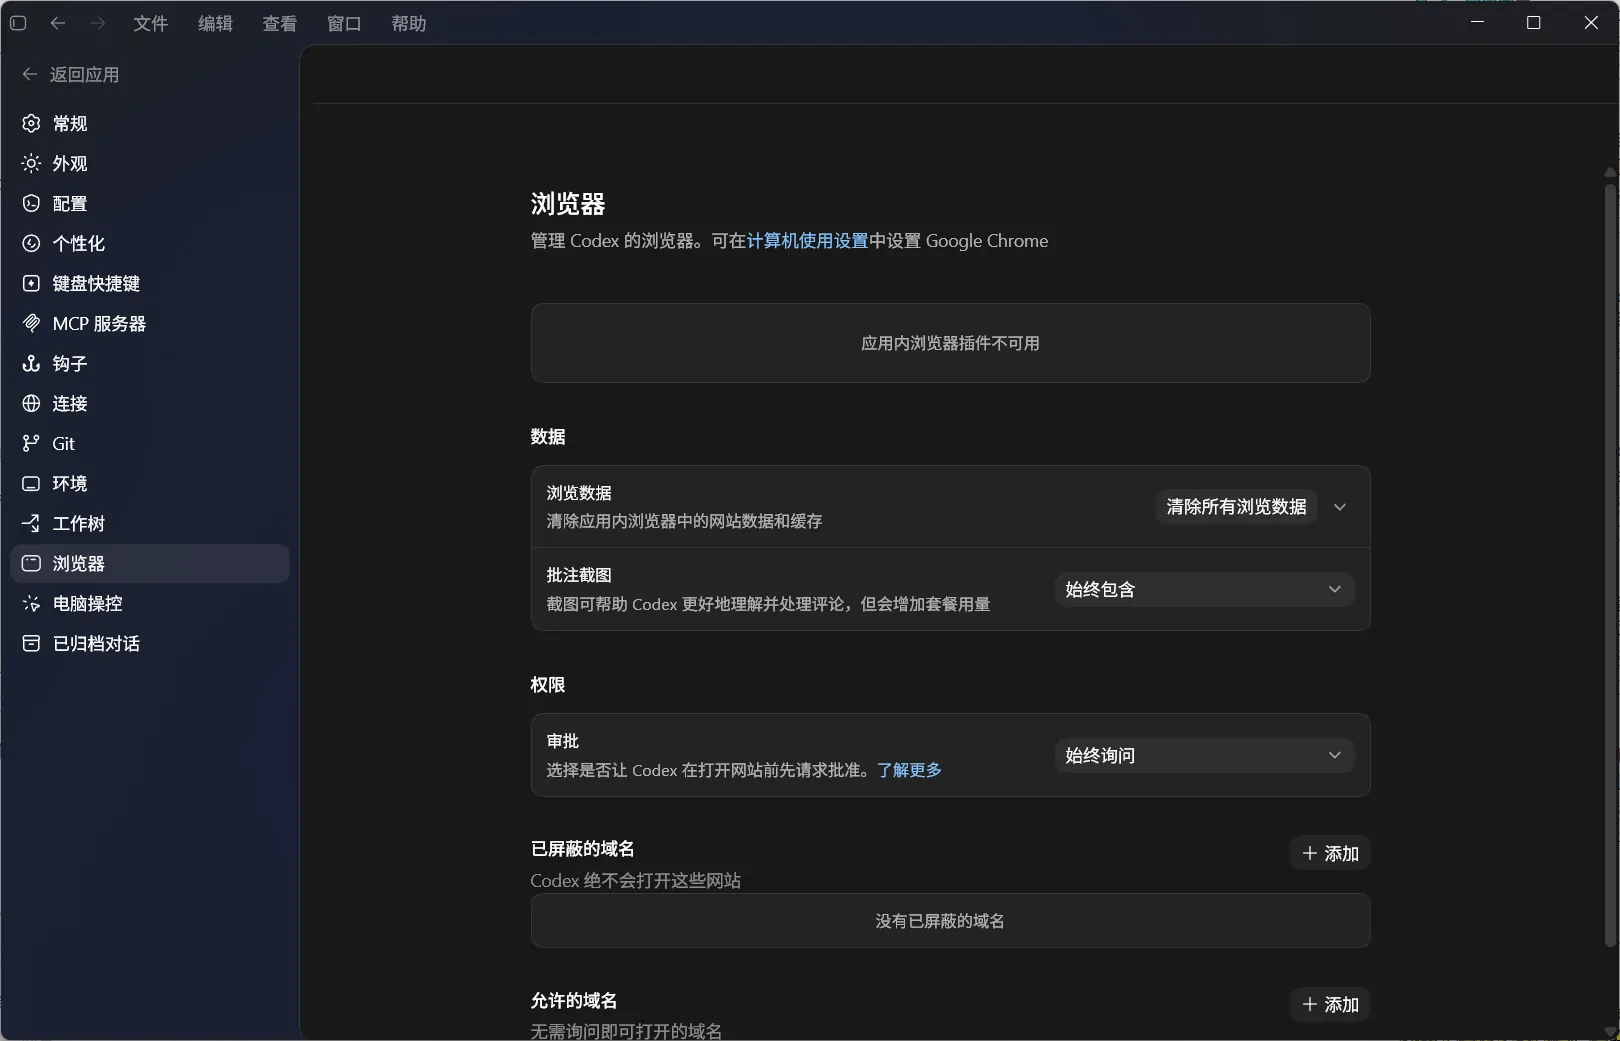Click the 返回应用 label

[x=85, y=74]
